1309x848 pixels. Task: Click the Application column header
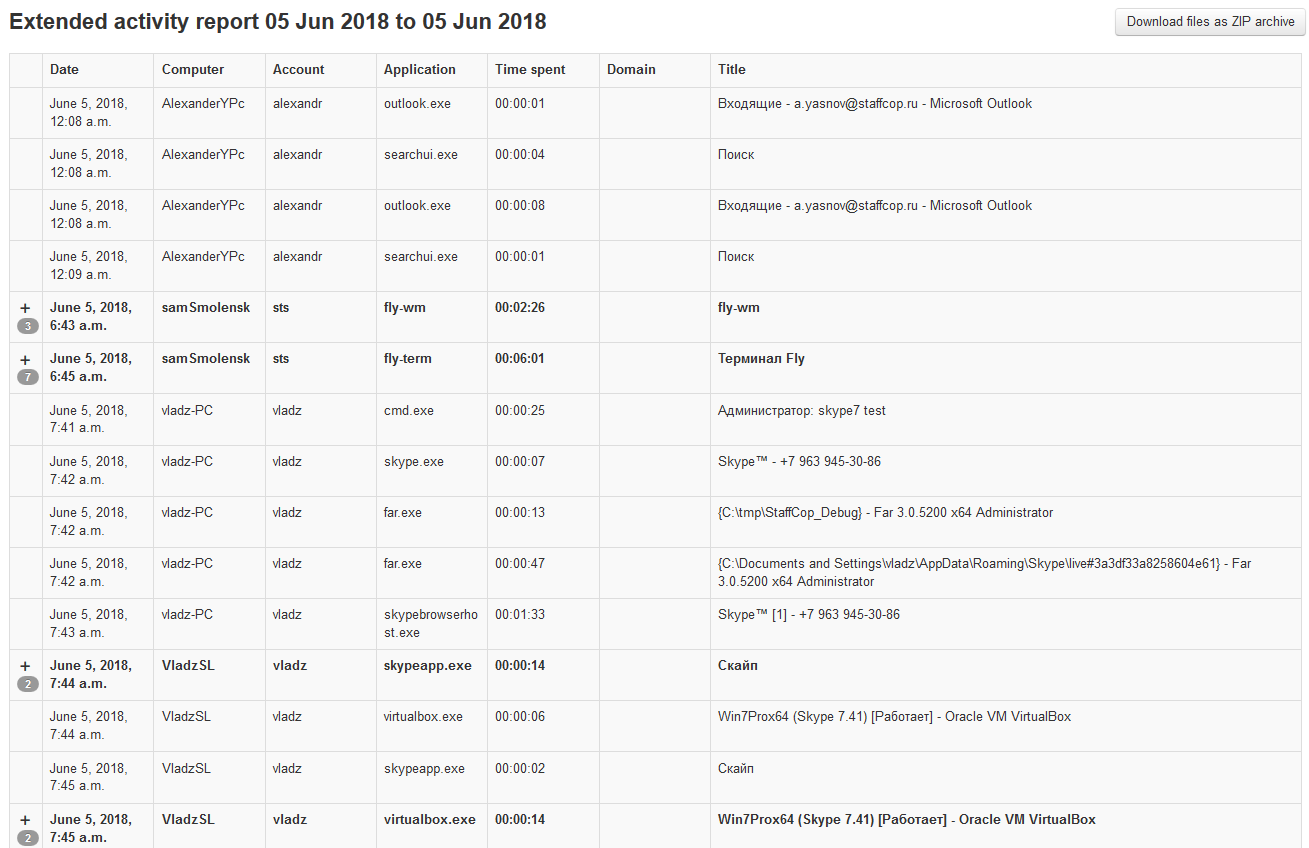(x=419, y=70)
